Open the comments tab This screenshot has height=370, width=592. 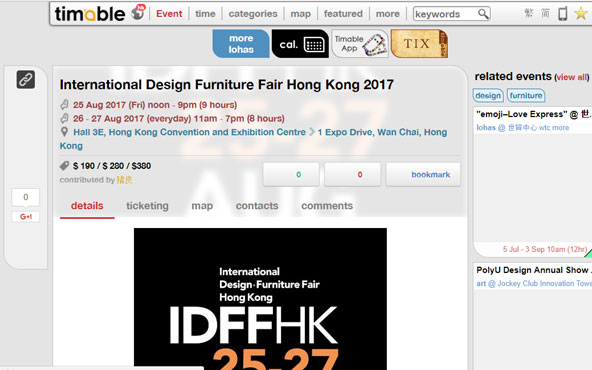[x=327, y=206]
